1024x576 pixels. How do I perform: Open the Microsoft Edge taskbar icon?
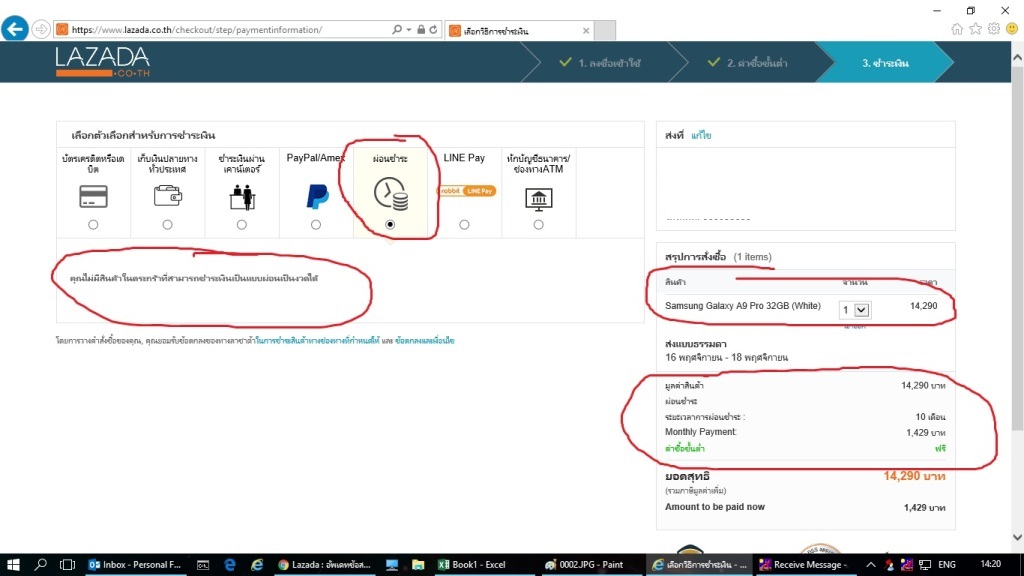coord(230,564)
